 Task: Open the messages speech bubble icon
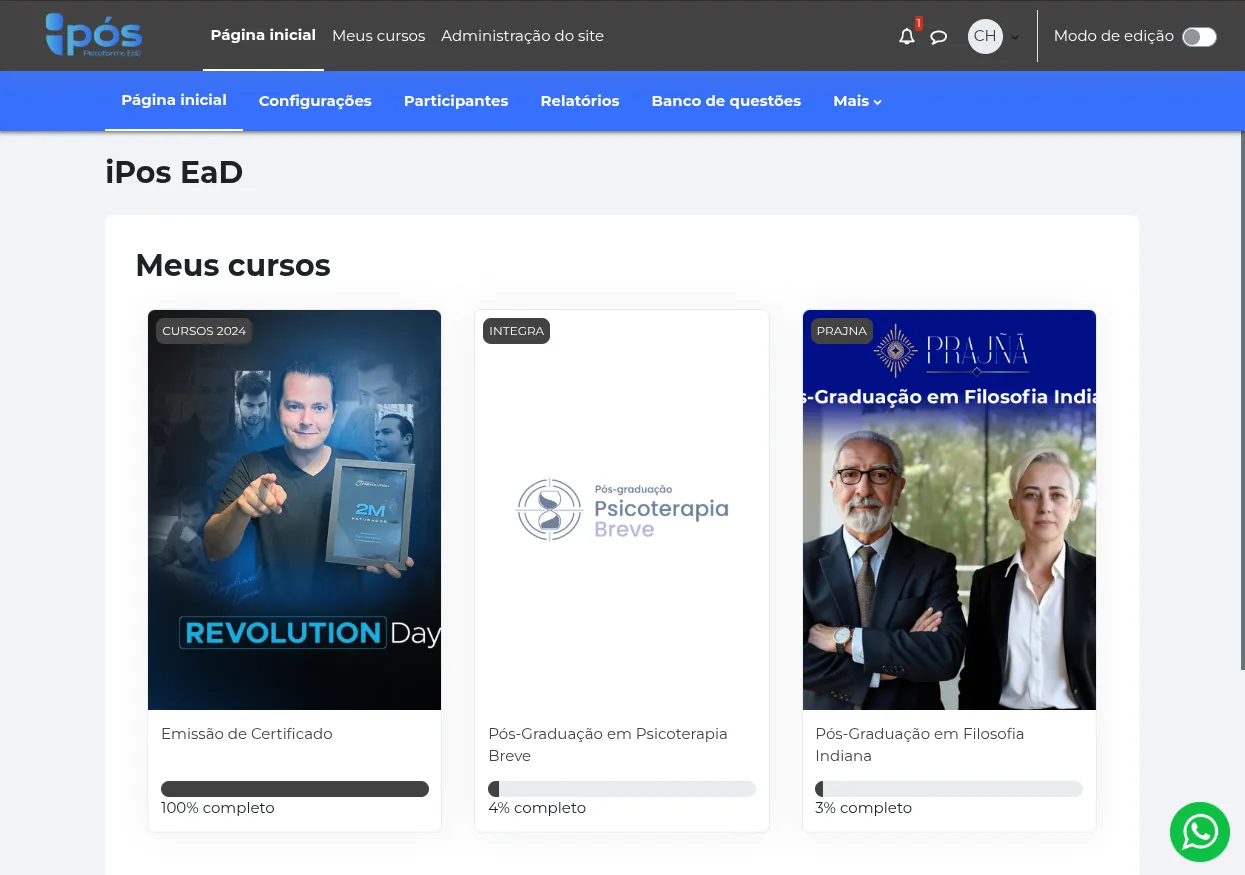[938, 37]
